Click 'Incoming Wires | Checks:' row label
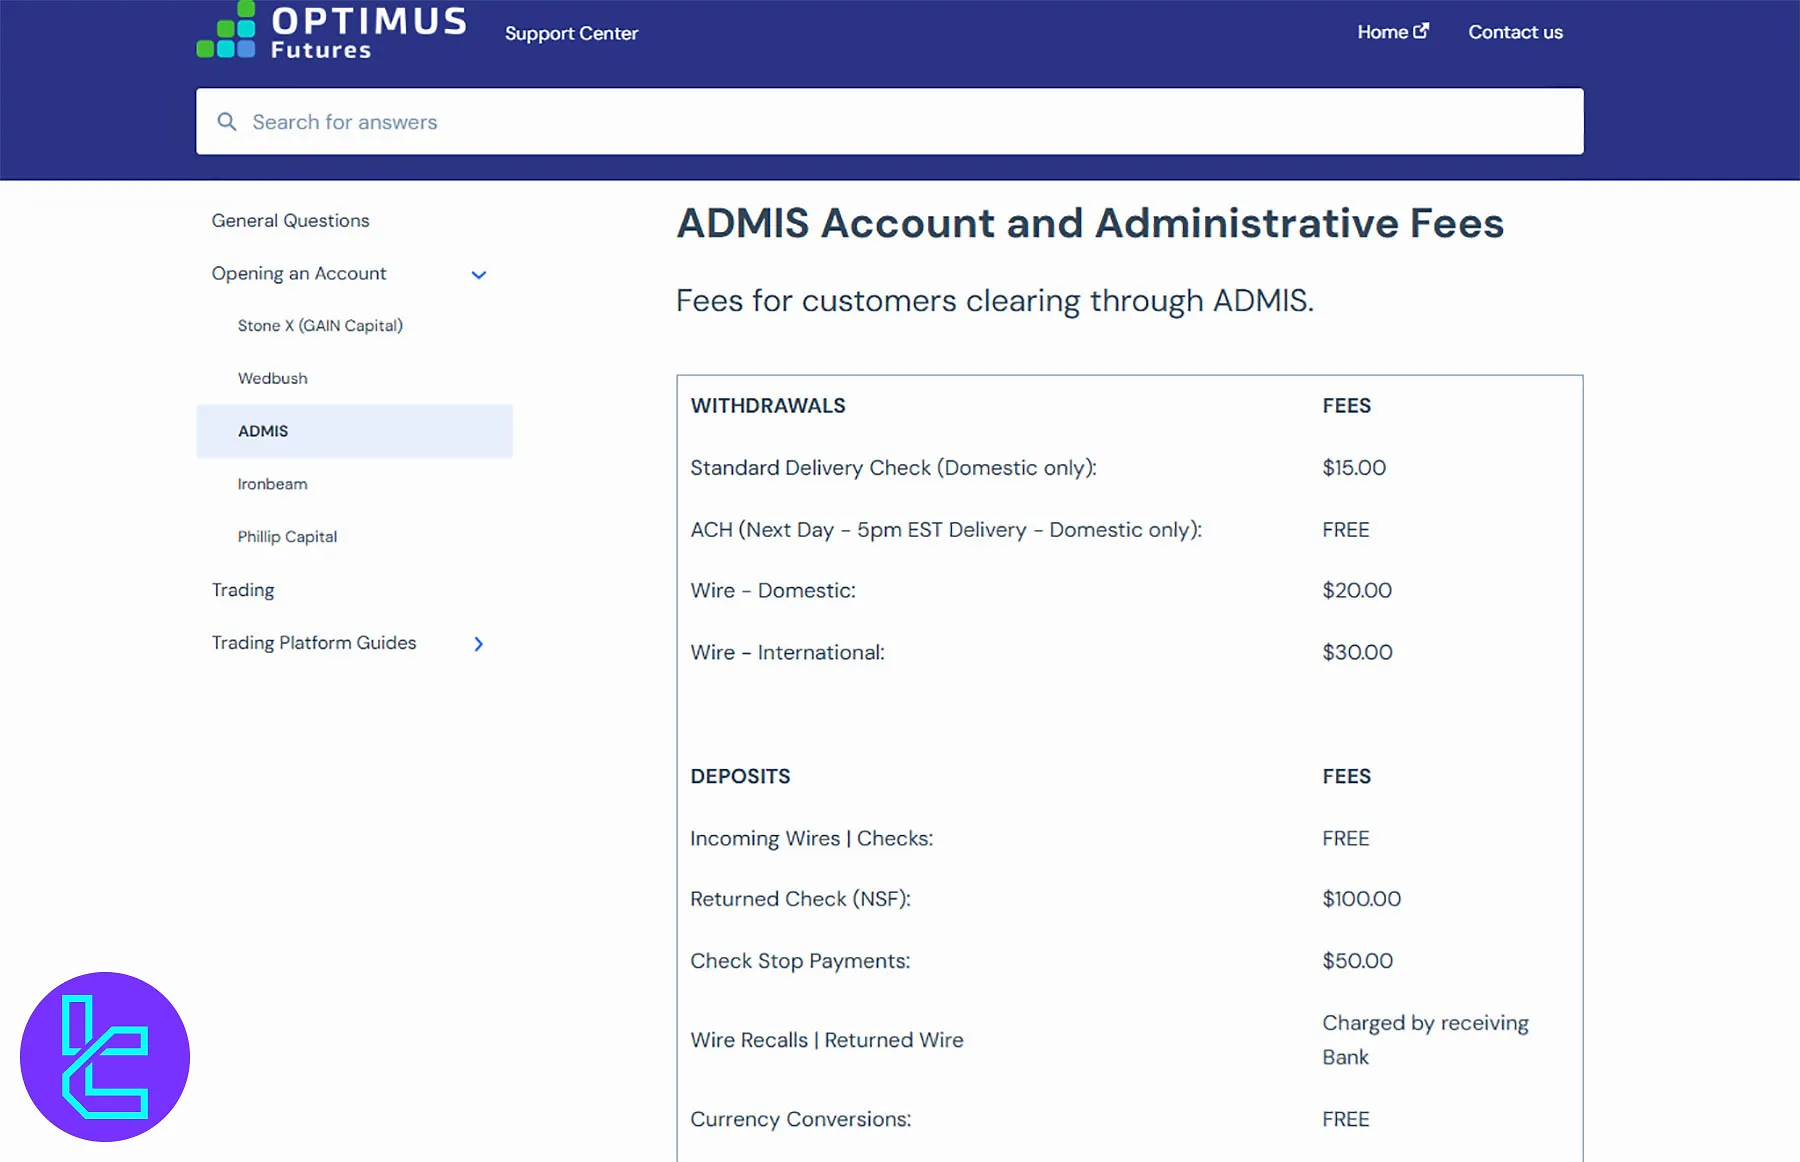The height and width of the screenshot is (1162, 1800). point(811,839)
